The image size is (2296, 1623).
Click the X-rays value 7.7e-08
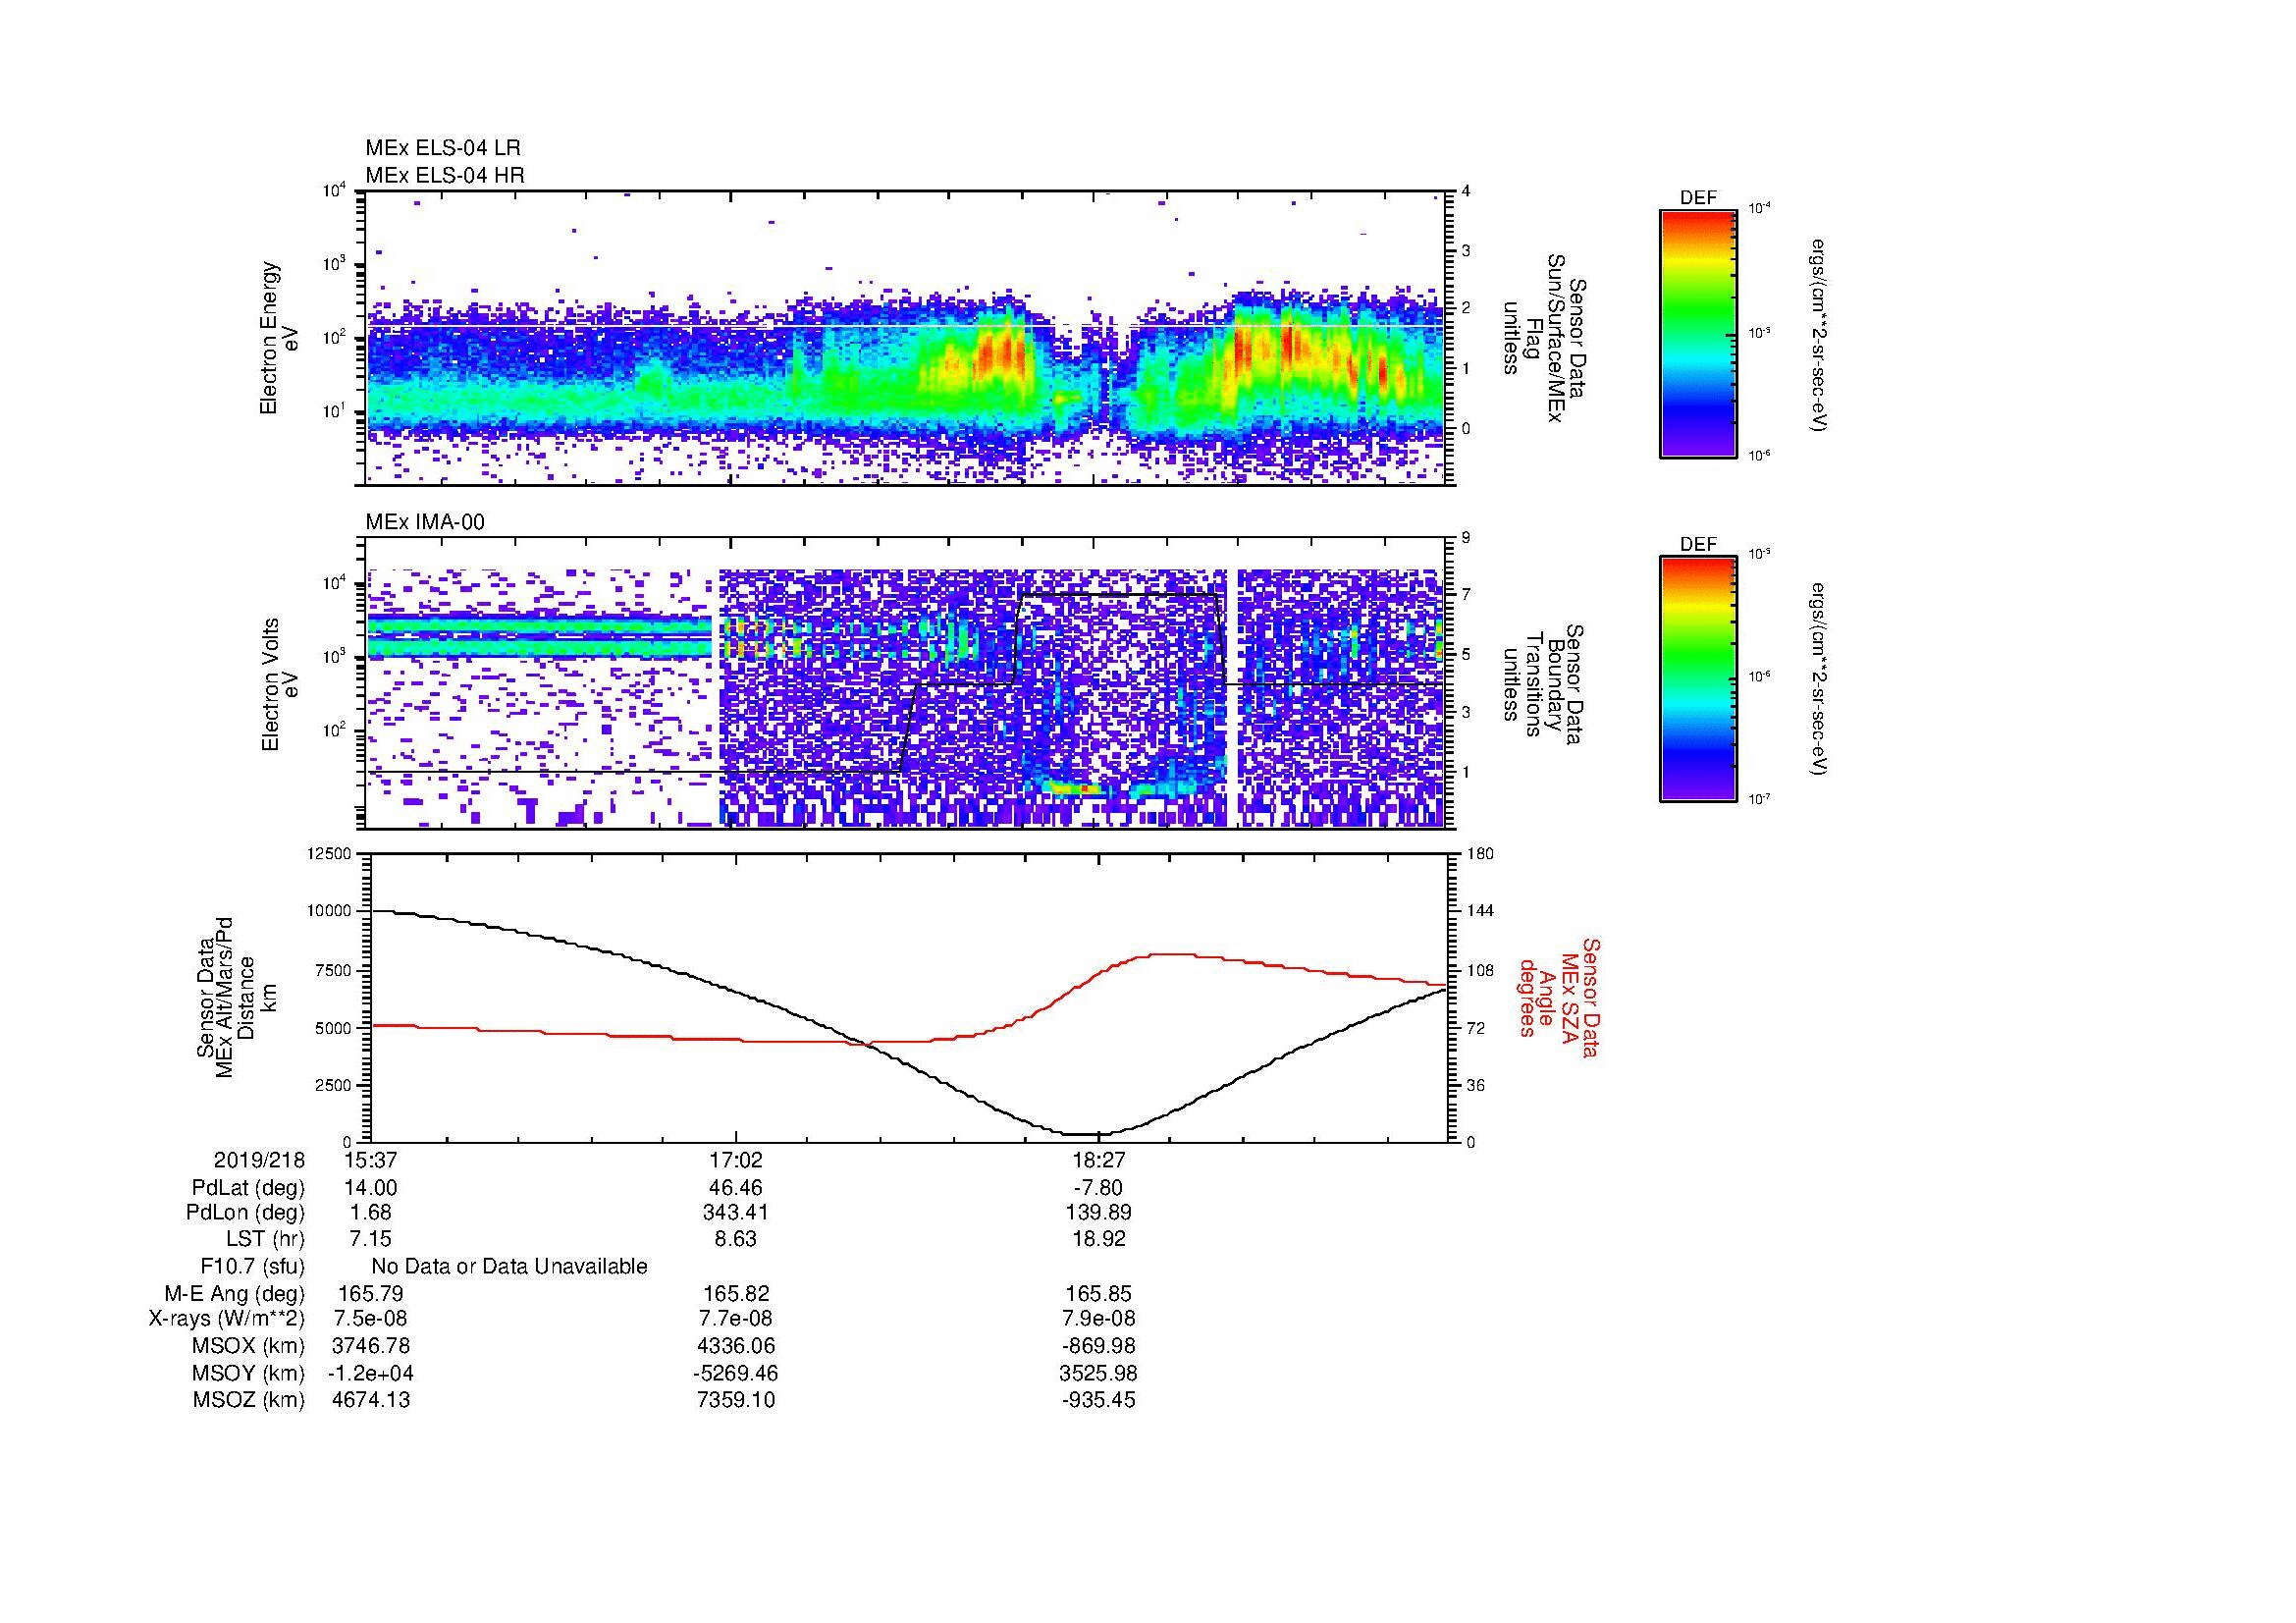click(736, 1319)
